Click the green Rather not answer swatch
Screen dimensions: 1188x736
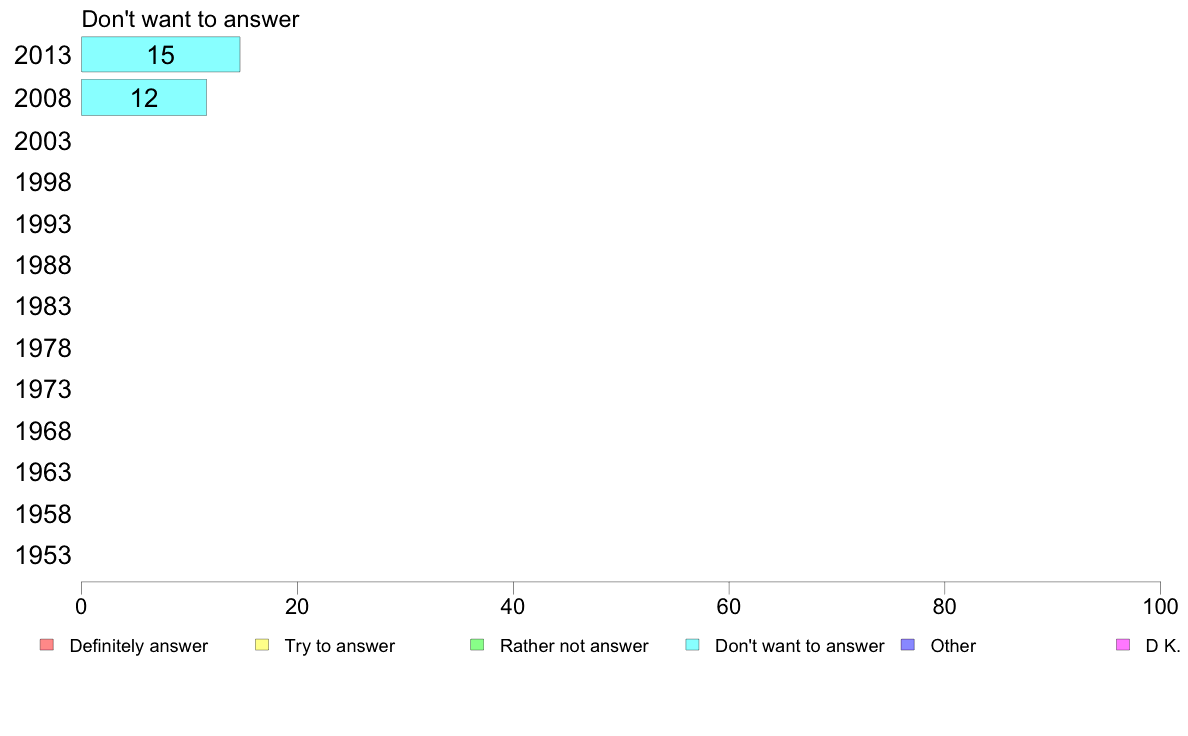coord(477,645)
